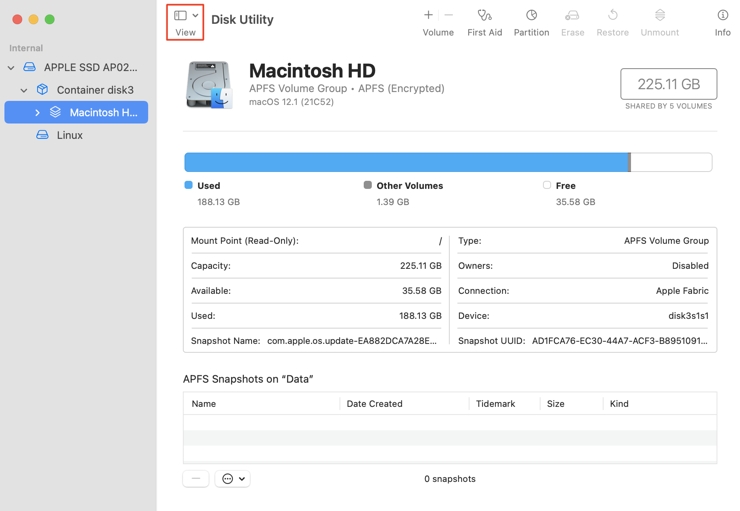
Task: Click the Restore toolbar icon
Action: pos(613,15)
